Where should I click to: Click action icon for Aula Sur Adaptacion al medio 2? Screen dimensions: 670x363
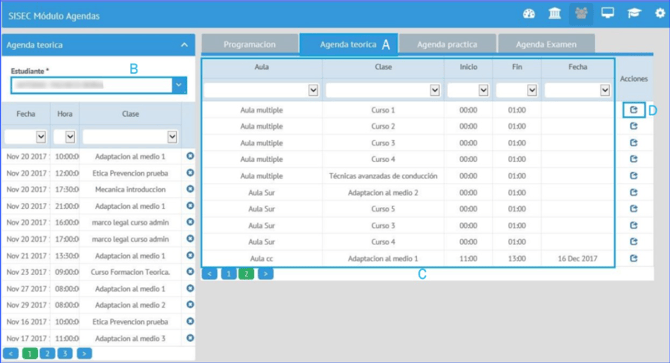[634, 192]
